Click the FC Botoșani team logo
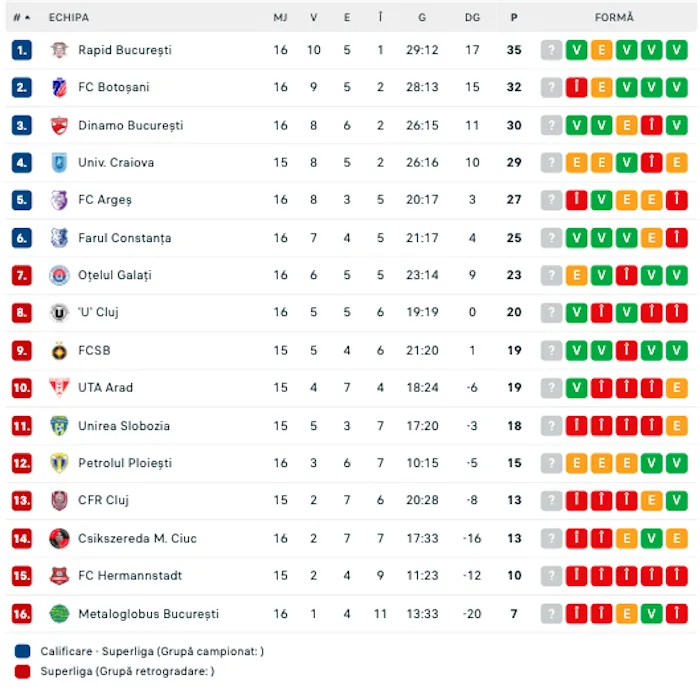 (59, 87)
